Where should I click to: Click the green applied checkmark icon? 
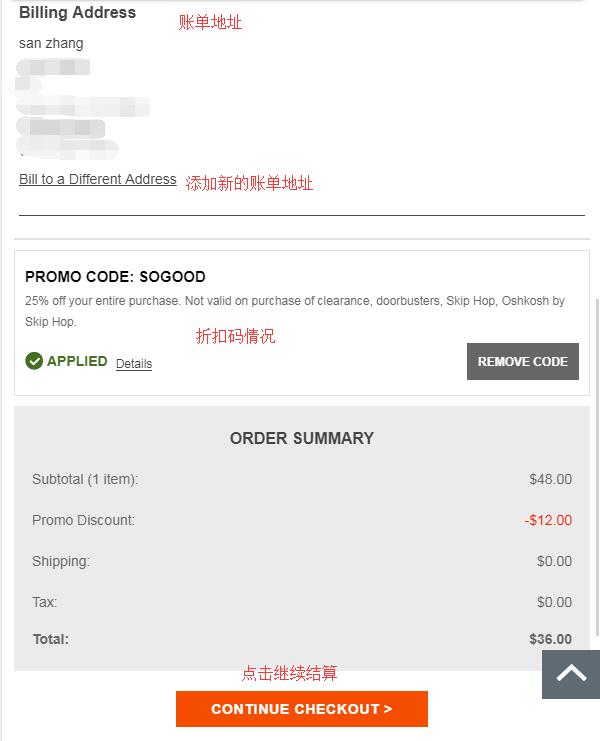(x=34, y=361)
